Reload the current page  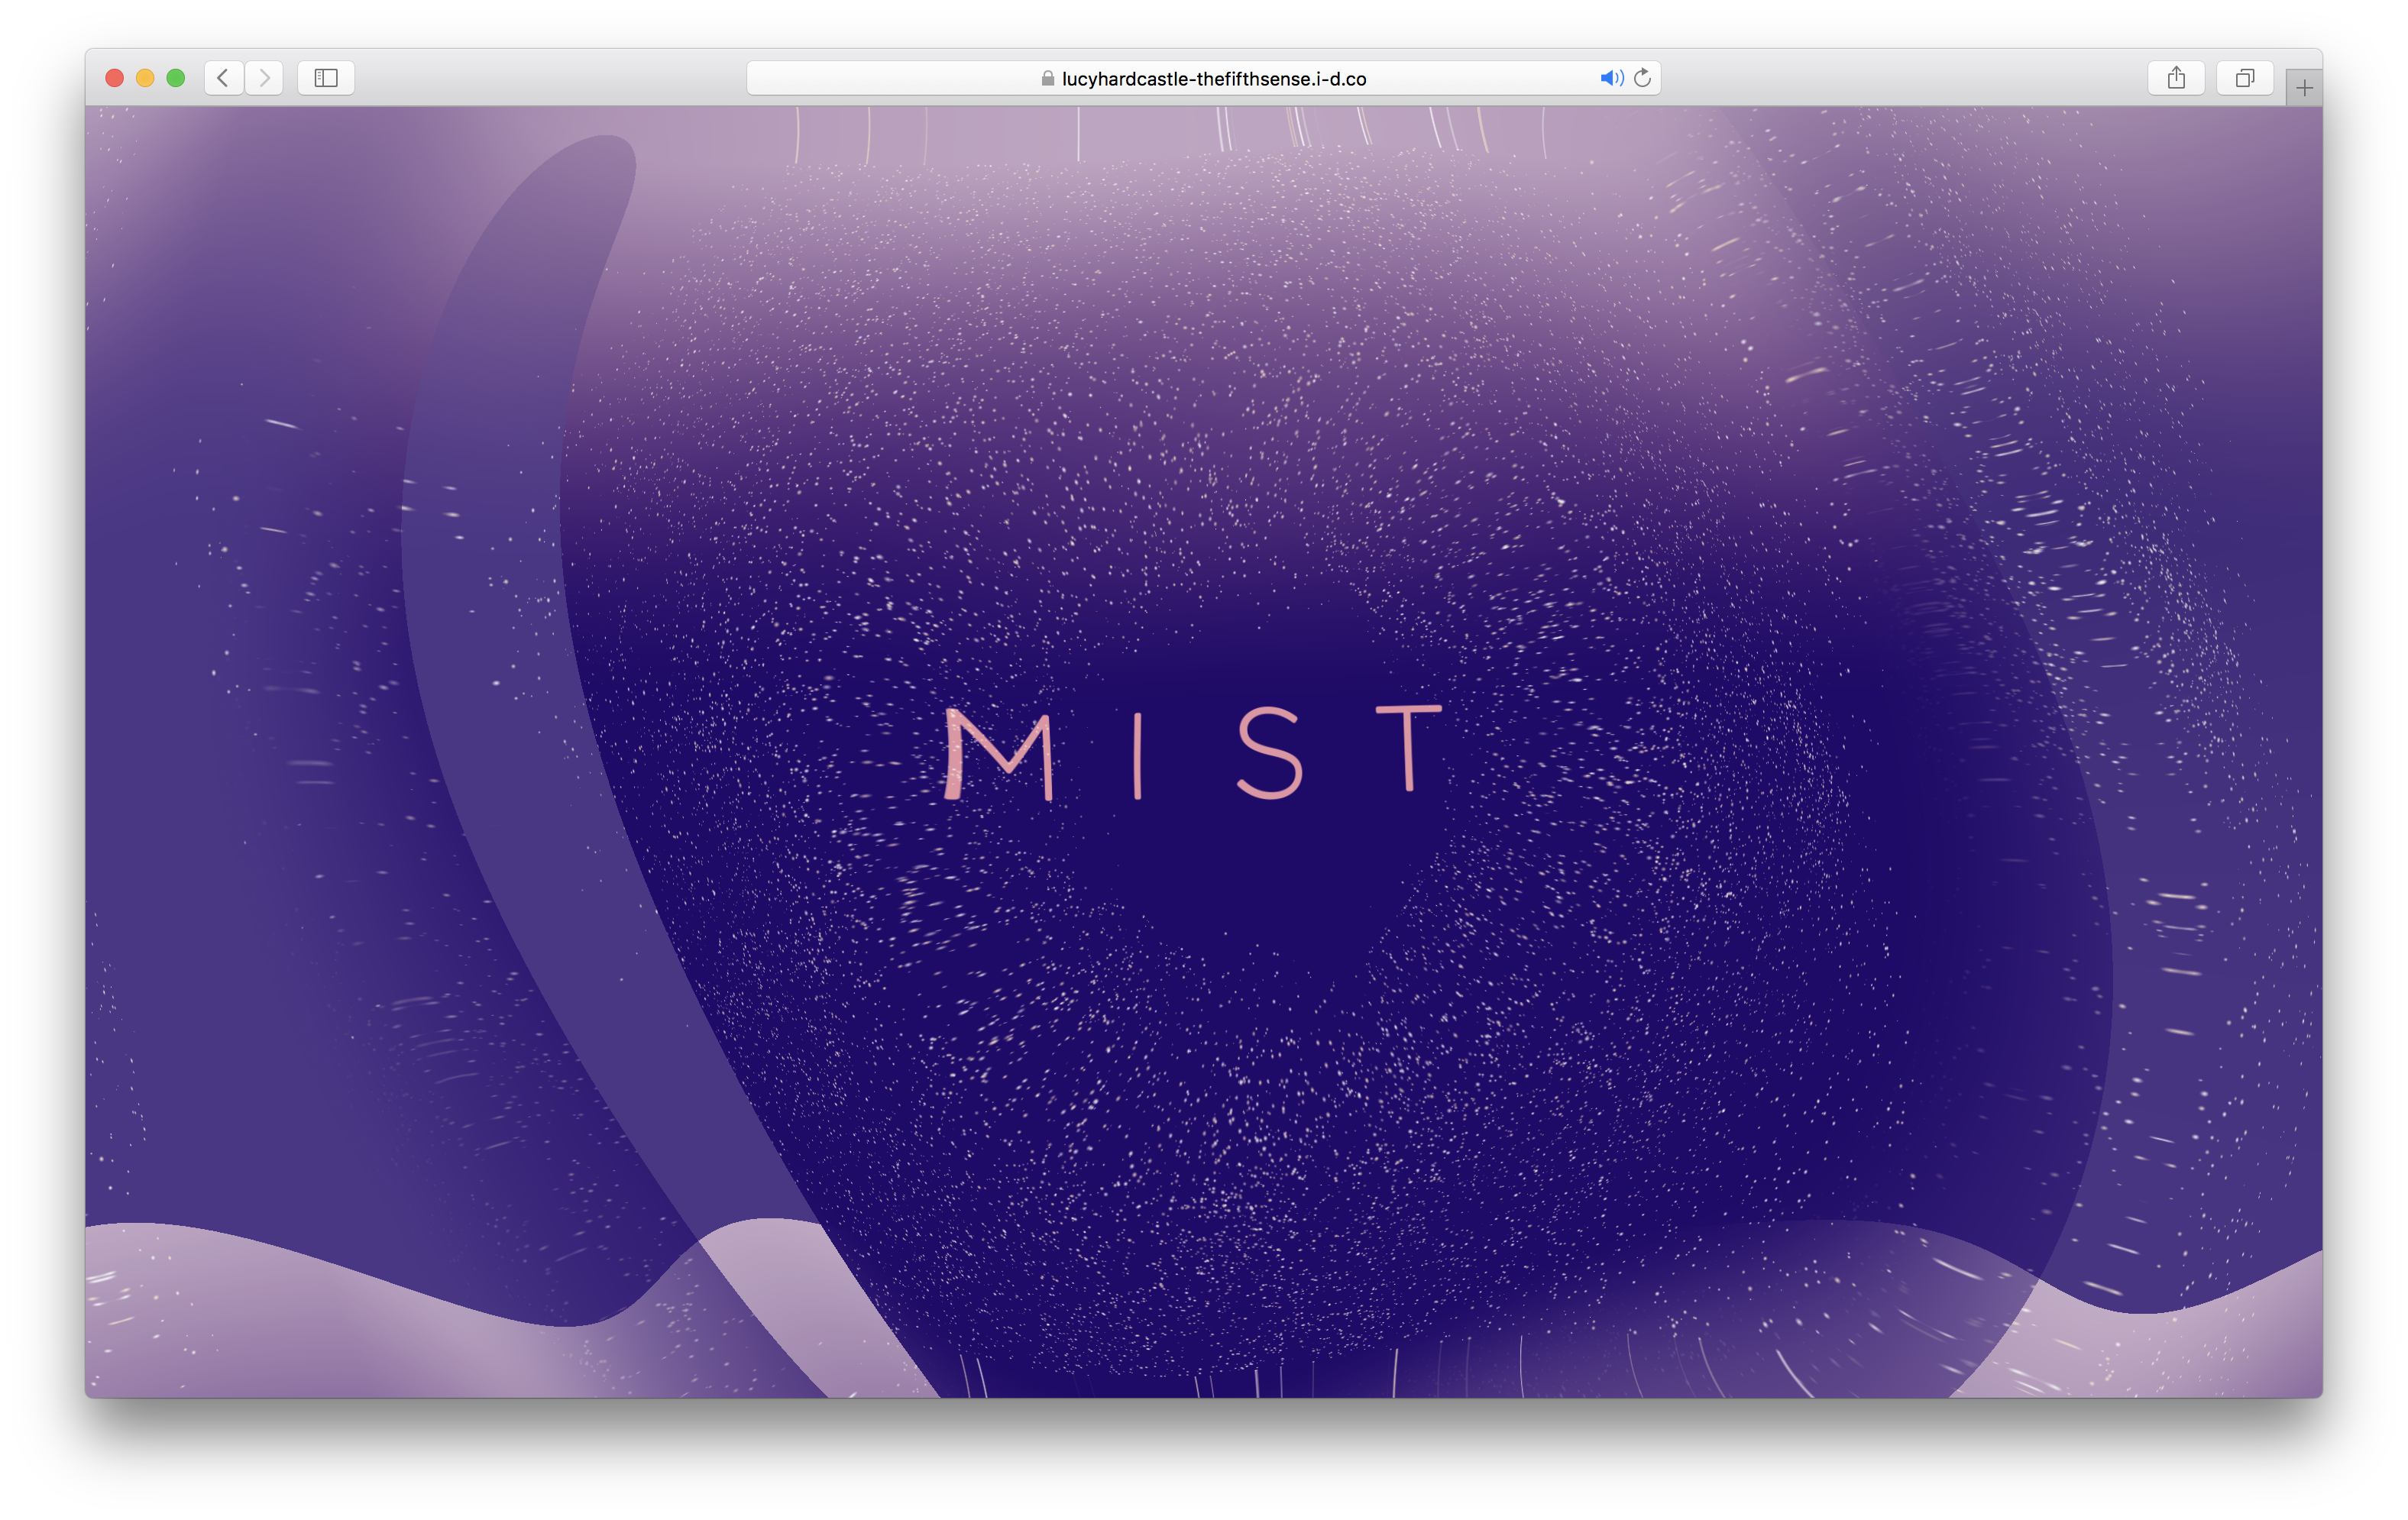pyautogui.click(x=1642, y=78)
